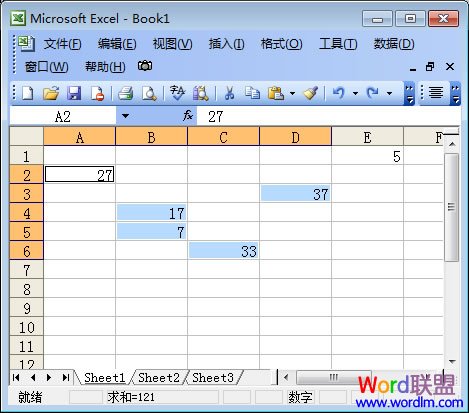Open the 数据(D) menu
Image resolution: width=469 pixels, height=413 pixels.
coord(394,44)
